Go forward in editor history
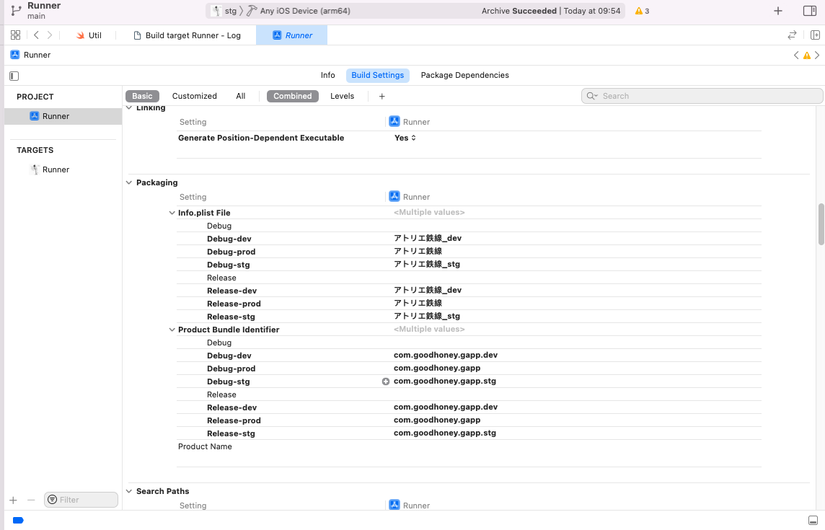This screenshot has width=825, height=530. (x=49, y=35)
